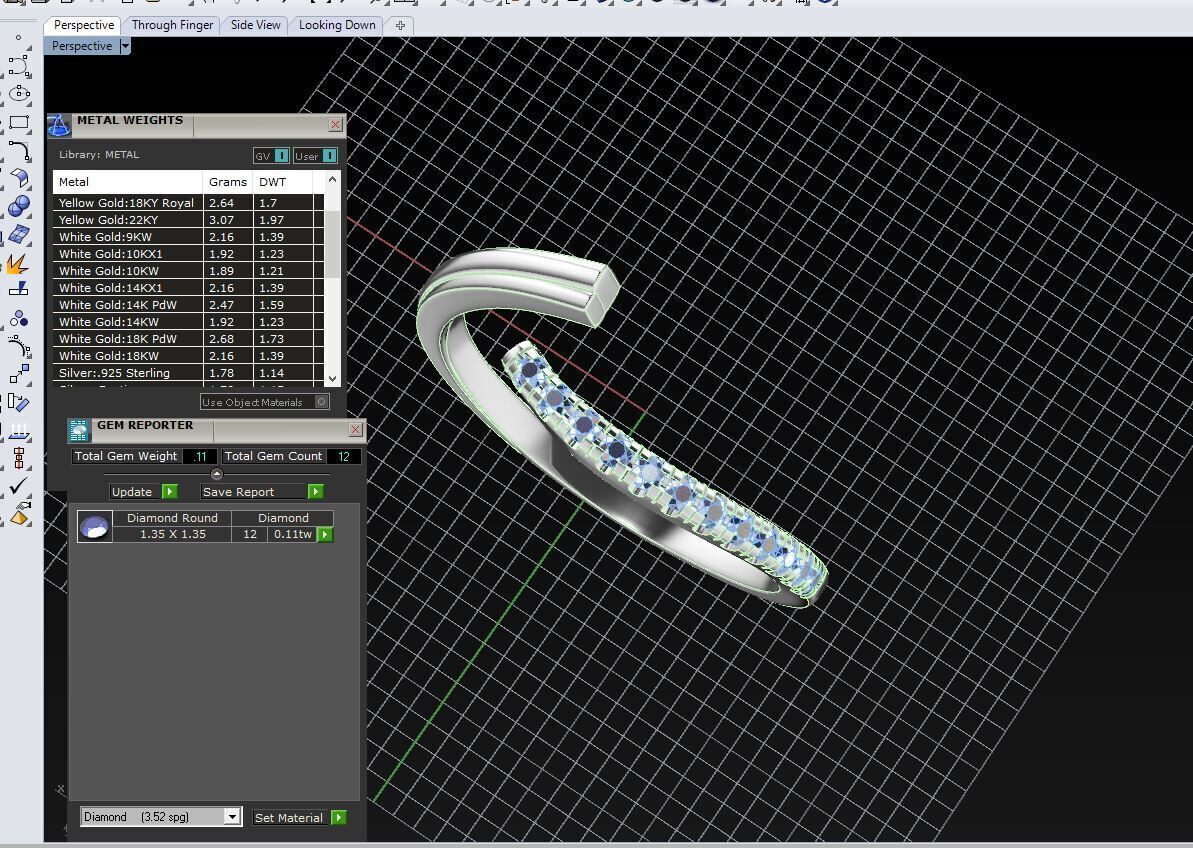Click the DWT column header
This screenshot has height=848, width=1193.
click(x=282, y=182)
